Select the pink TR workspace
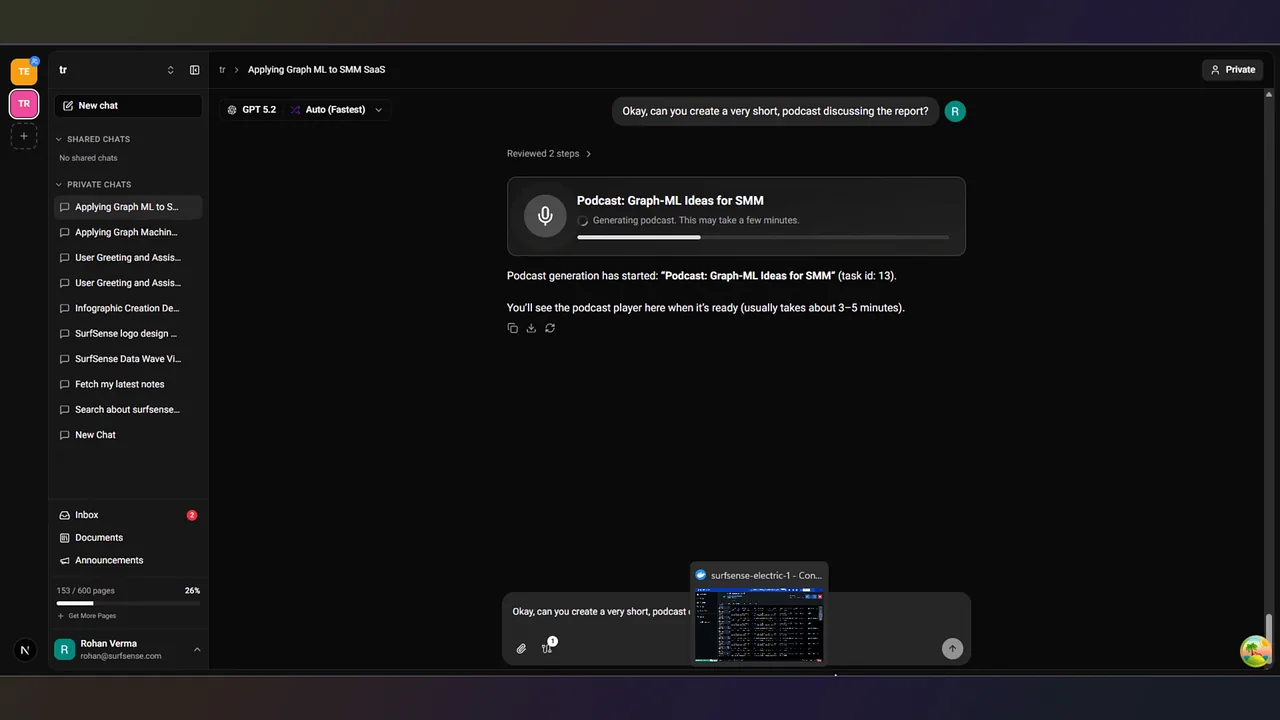 pos(24,103)
